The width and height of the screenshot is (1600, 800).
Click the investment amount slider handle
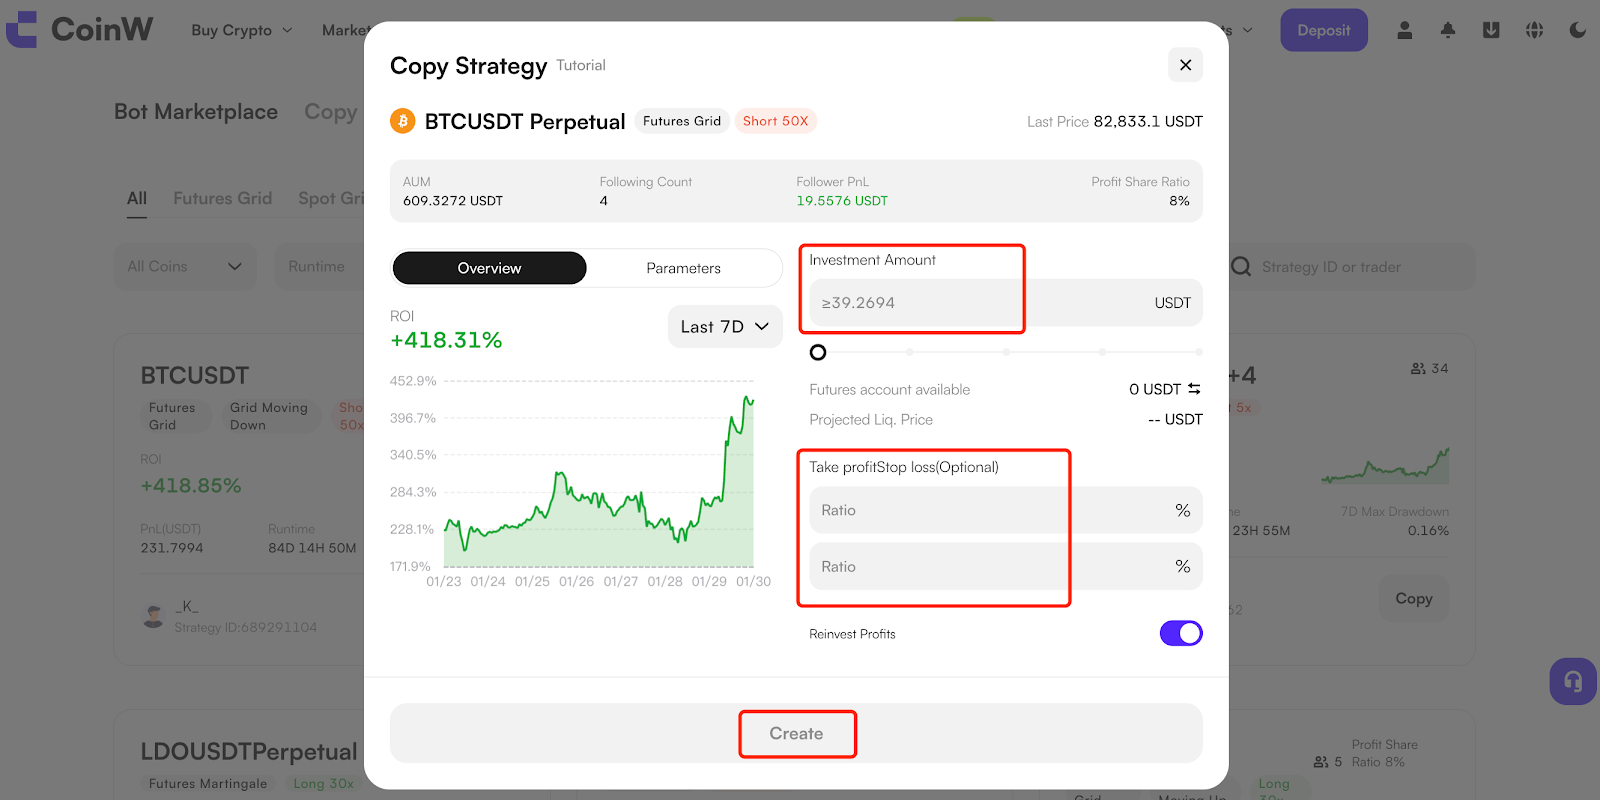pos(818,352)
